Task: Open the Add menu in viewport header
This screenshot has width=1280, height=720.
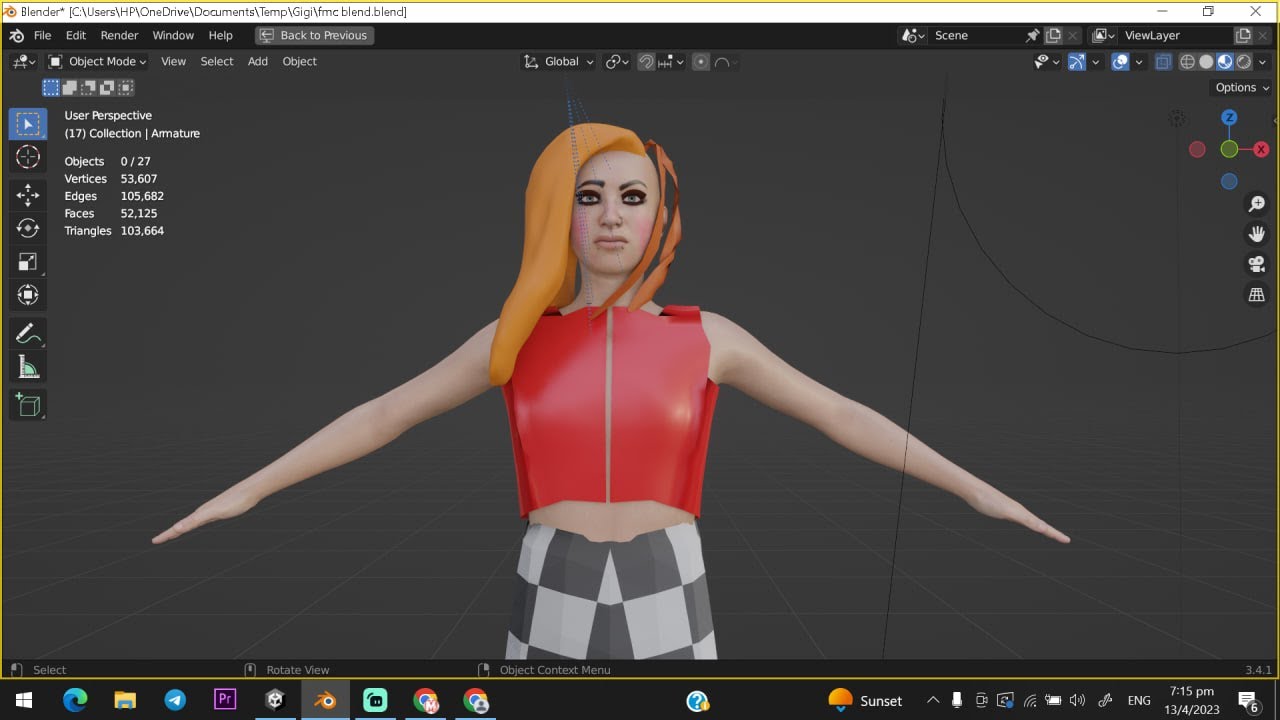Action: [257, 62]
